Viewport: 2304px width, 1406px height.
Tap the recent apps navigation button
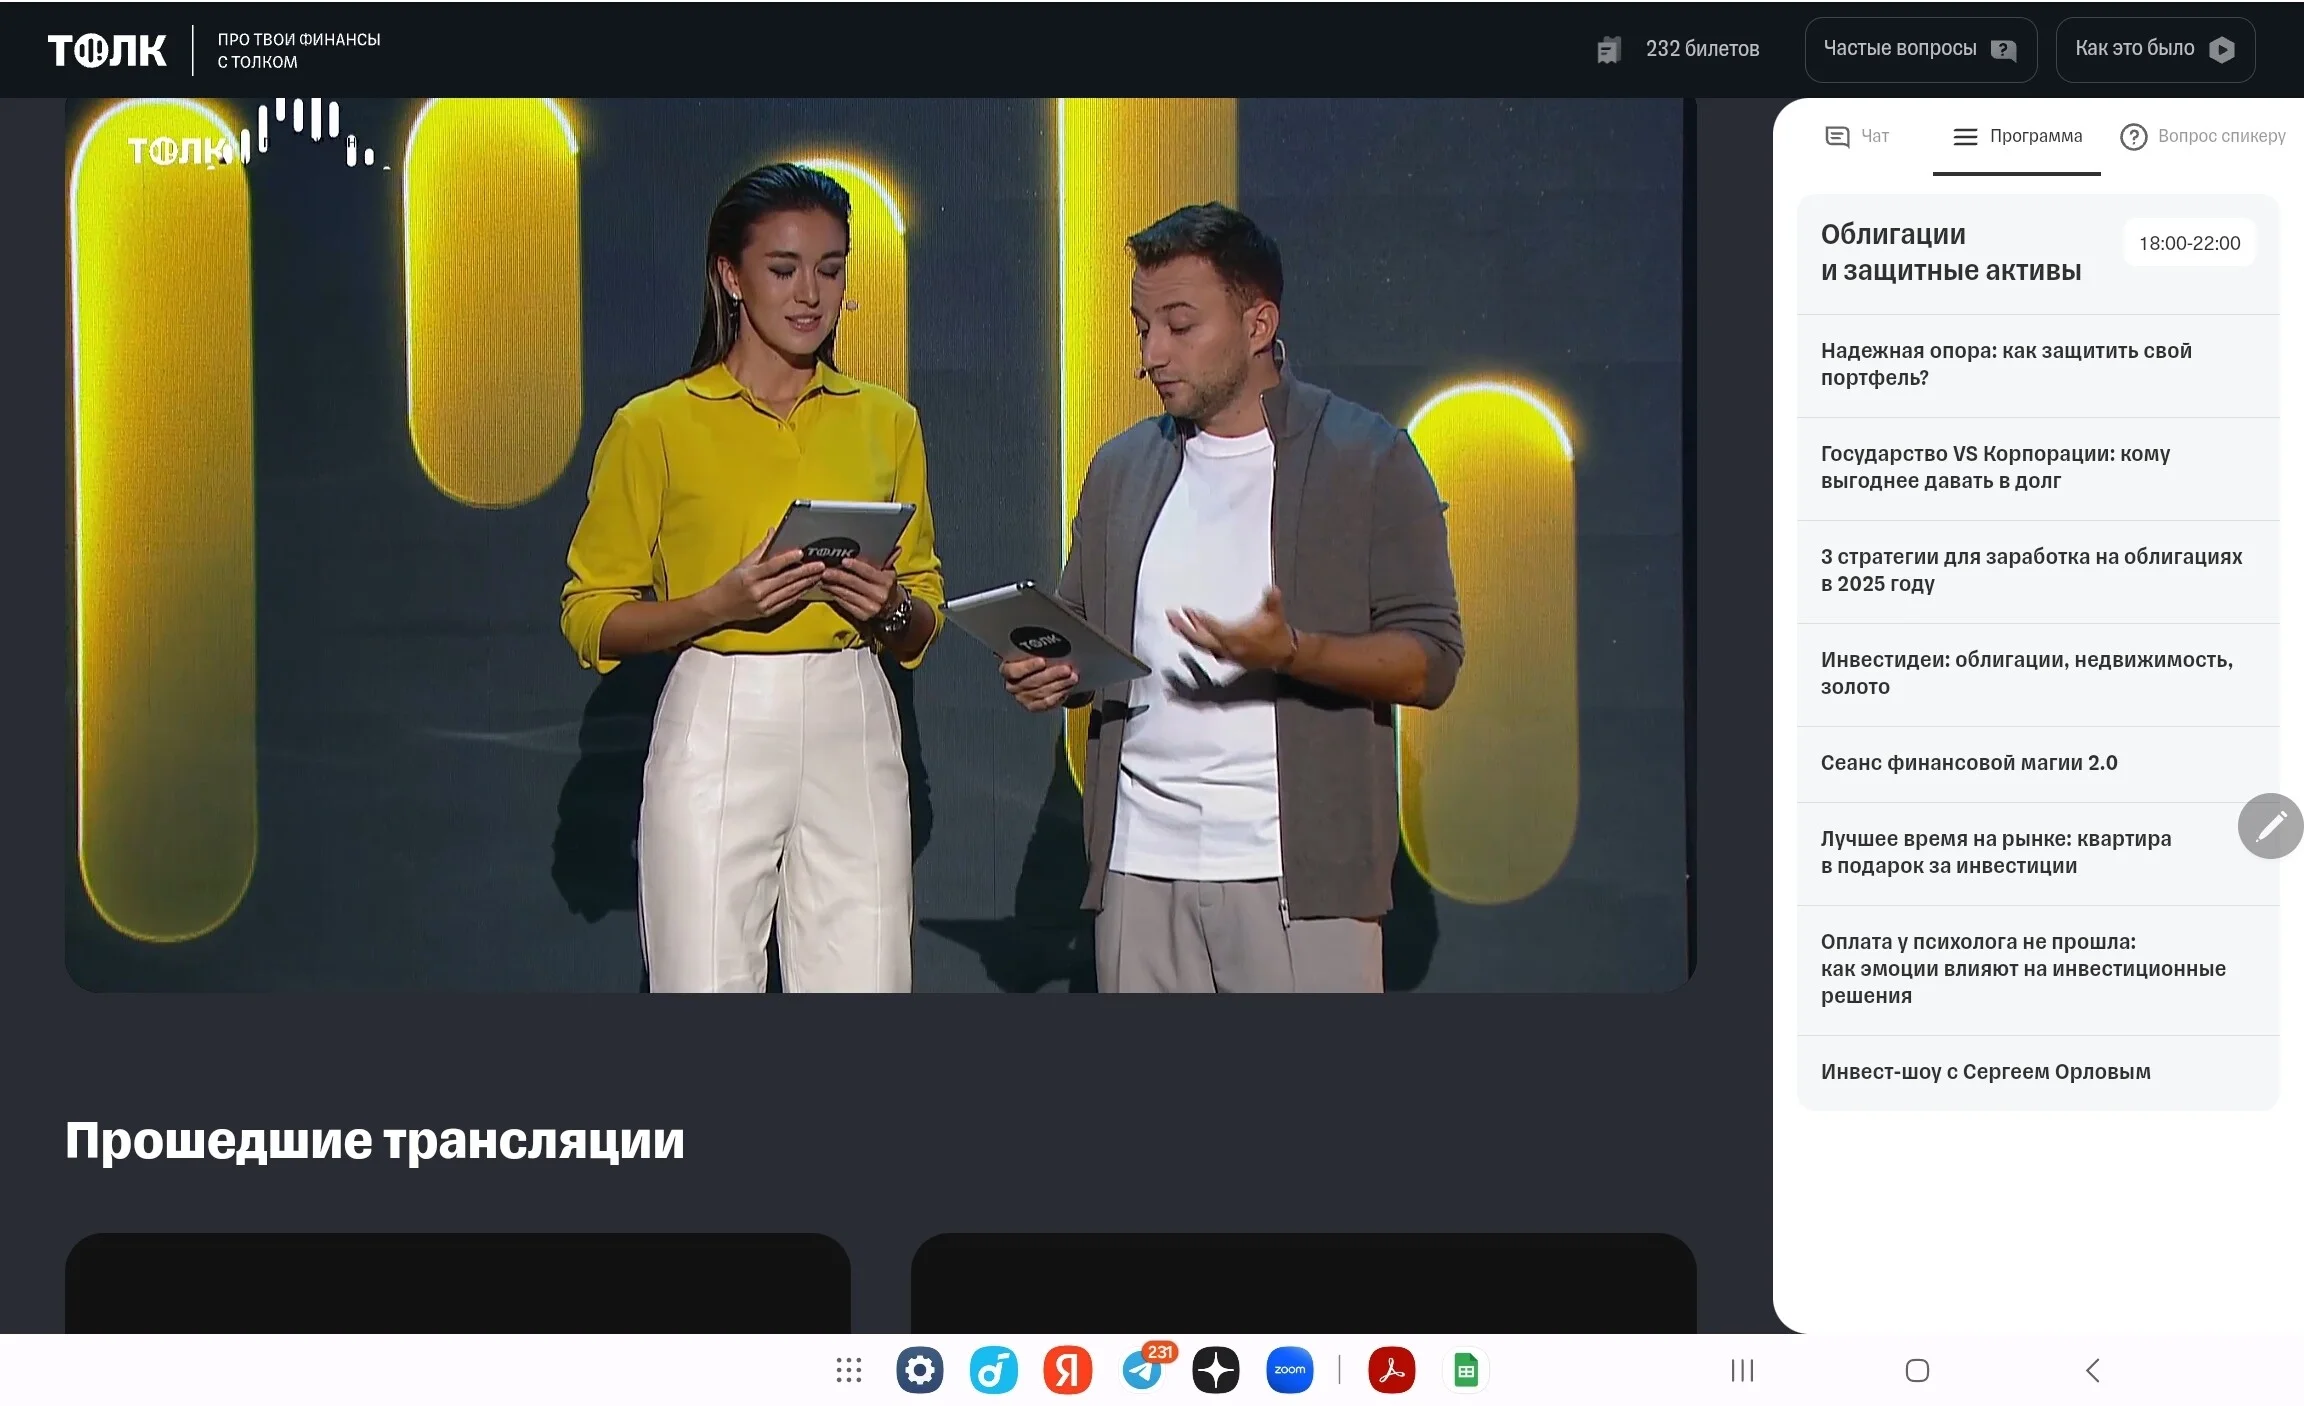pos(1742,1370)
